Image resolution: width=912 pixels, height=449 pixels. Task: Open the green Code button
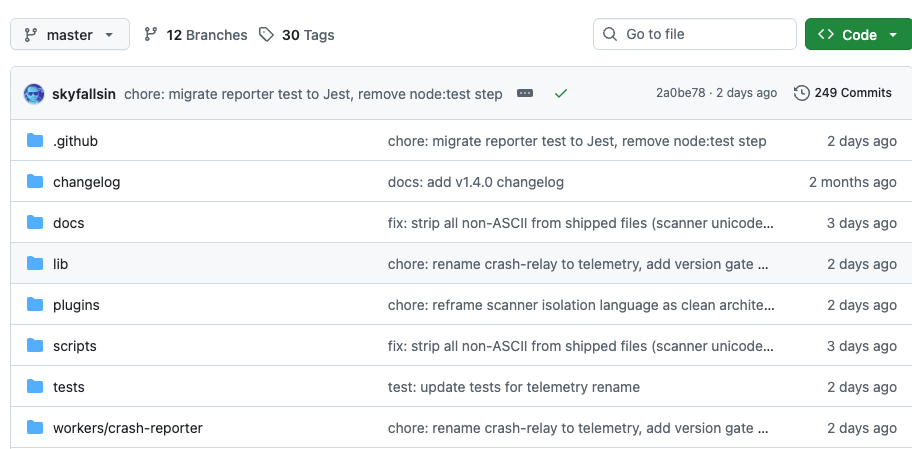click(858, 34)
